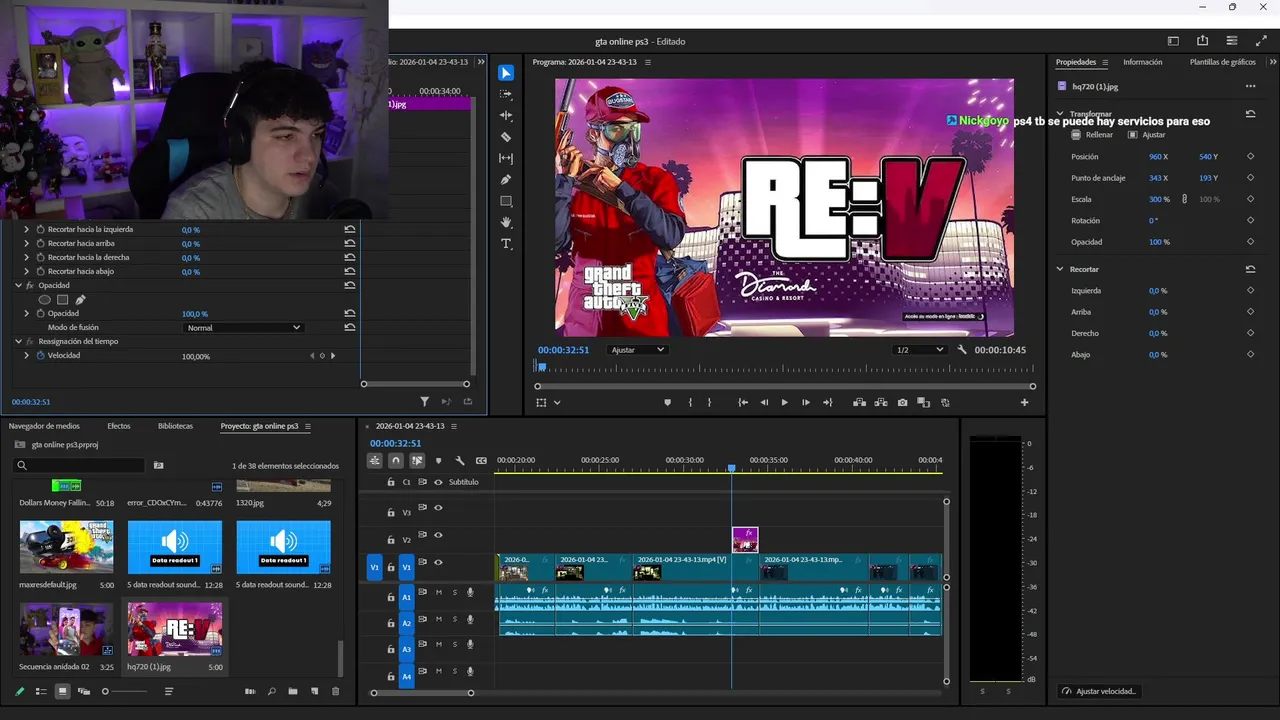
Task: Toggle insert sequences as nests
Action: tap(375, 461)
